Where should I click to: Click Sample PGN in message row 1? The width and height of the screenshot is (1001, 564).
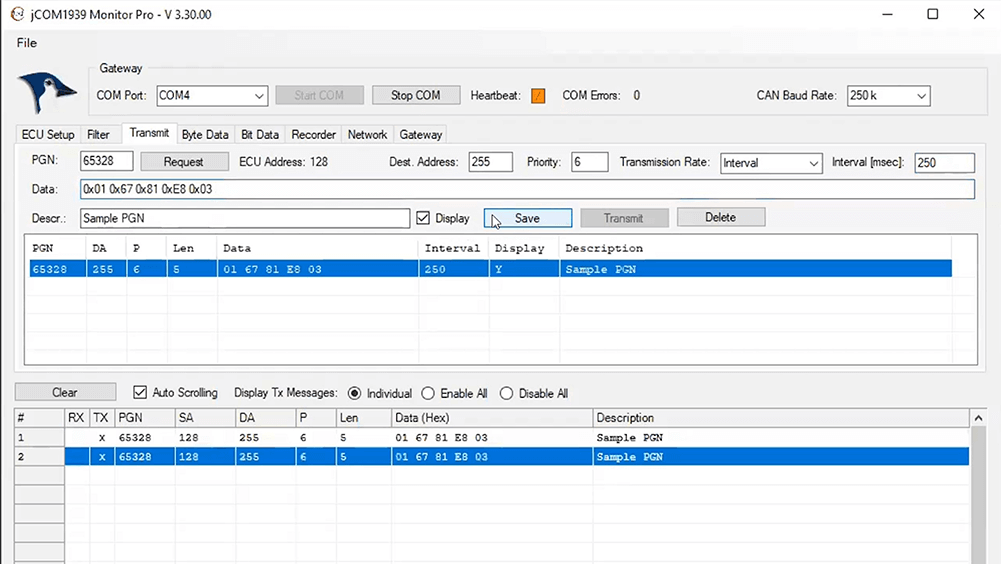629,438
